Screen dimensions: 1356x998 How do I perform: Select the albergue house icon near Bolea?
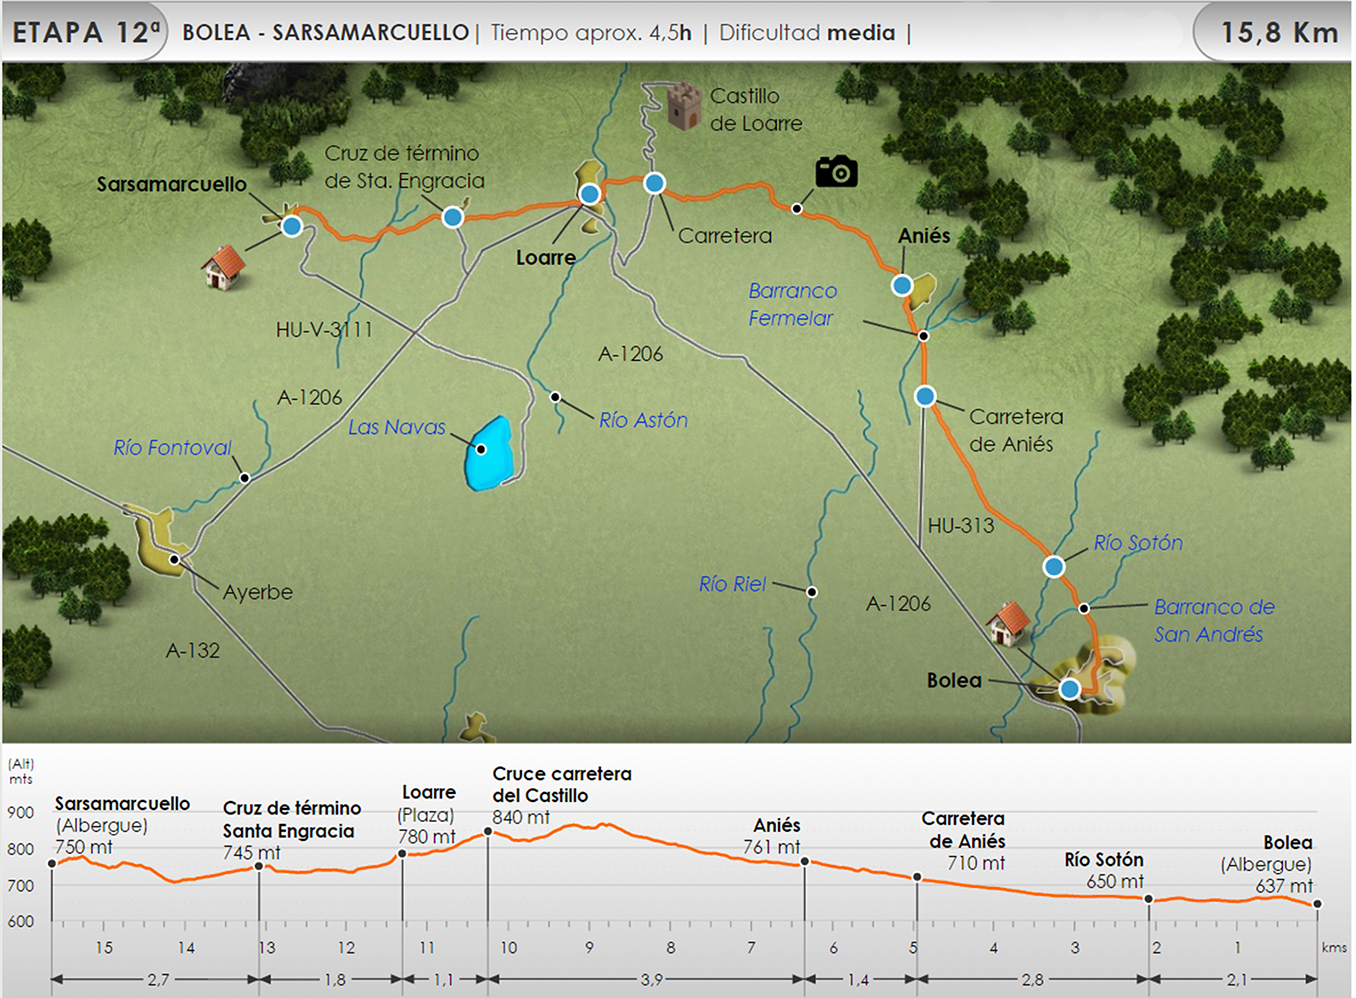[1008, 624]
